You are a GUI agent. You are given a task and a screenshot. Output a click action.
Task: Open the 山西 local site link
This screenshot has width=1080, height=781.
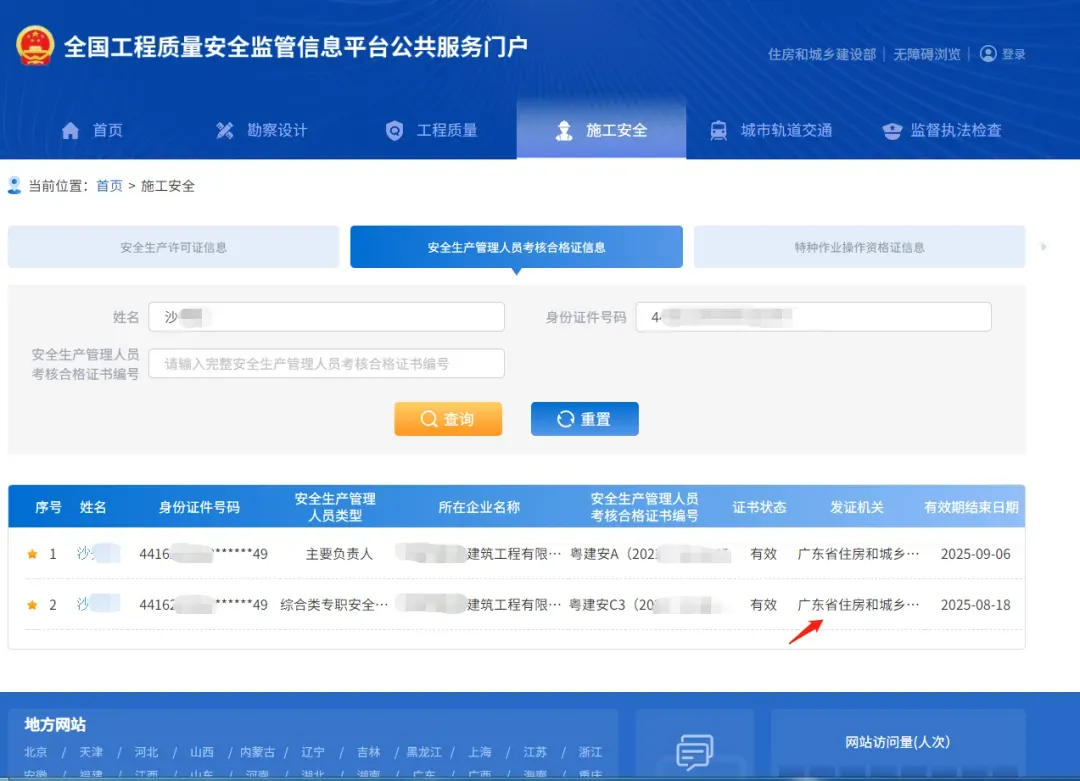click(202, 752)
